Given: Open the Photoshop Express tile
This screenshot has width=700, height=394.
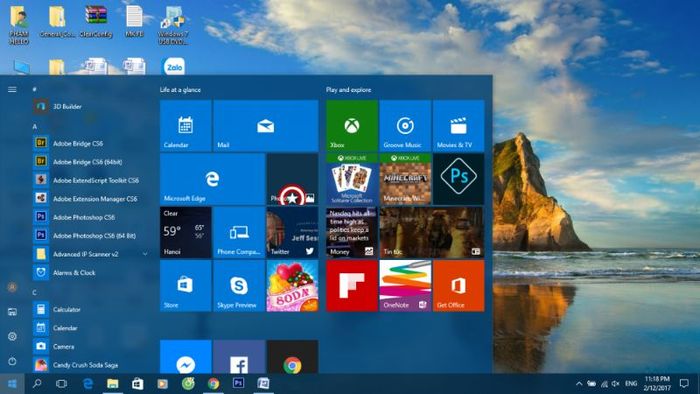Looking at the screenshot, I should point(458,179).
